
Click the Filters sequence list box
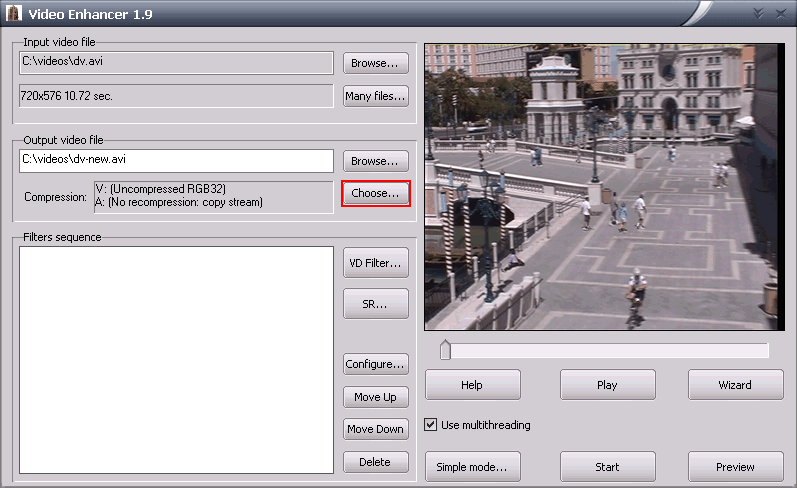pyautogui.click(x=176, y=360)
